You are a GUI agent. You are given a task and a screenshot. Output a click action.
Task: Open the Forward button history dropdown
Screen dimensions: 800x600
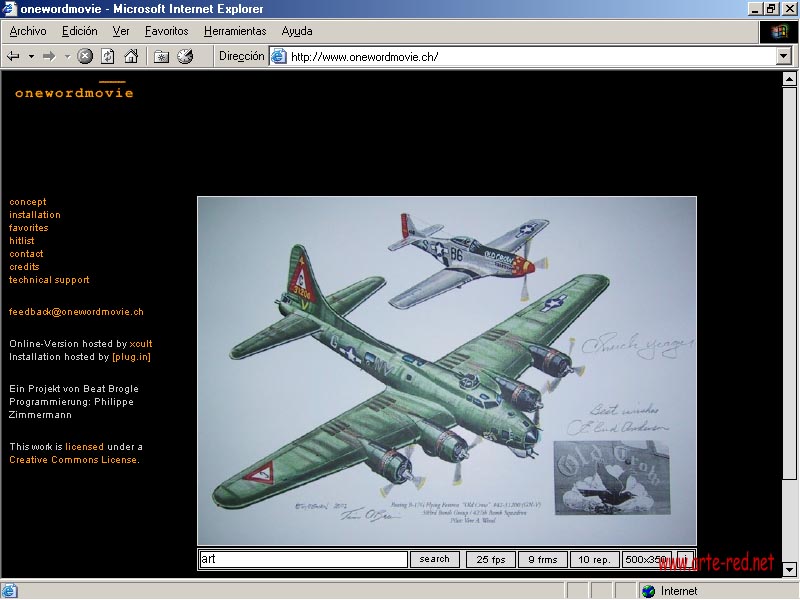tap(67, 57)
